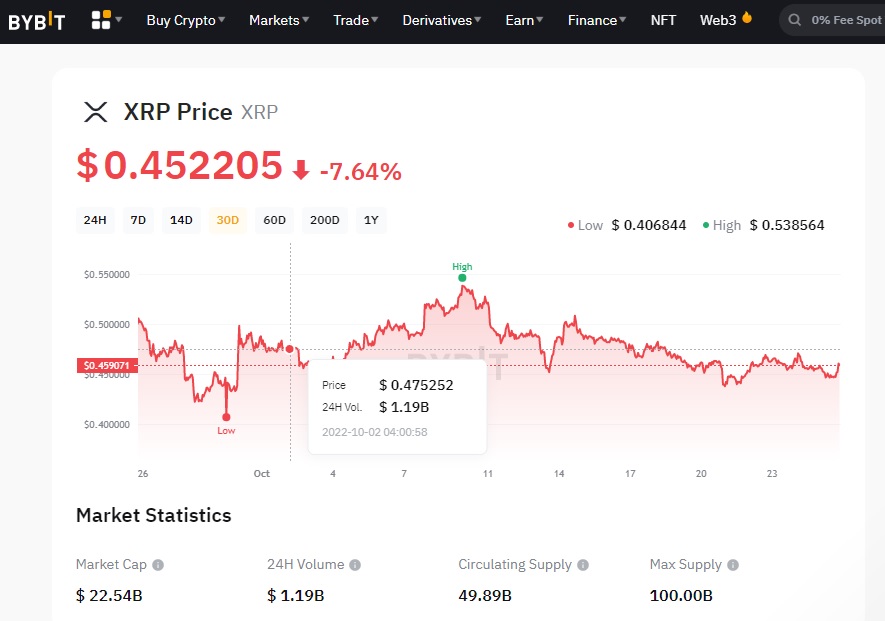
Task: Click the 24H Volume info icon
Action: (355, 565)
